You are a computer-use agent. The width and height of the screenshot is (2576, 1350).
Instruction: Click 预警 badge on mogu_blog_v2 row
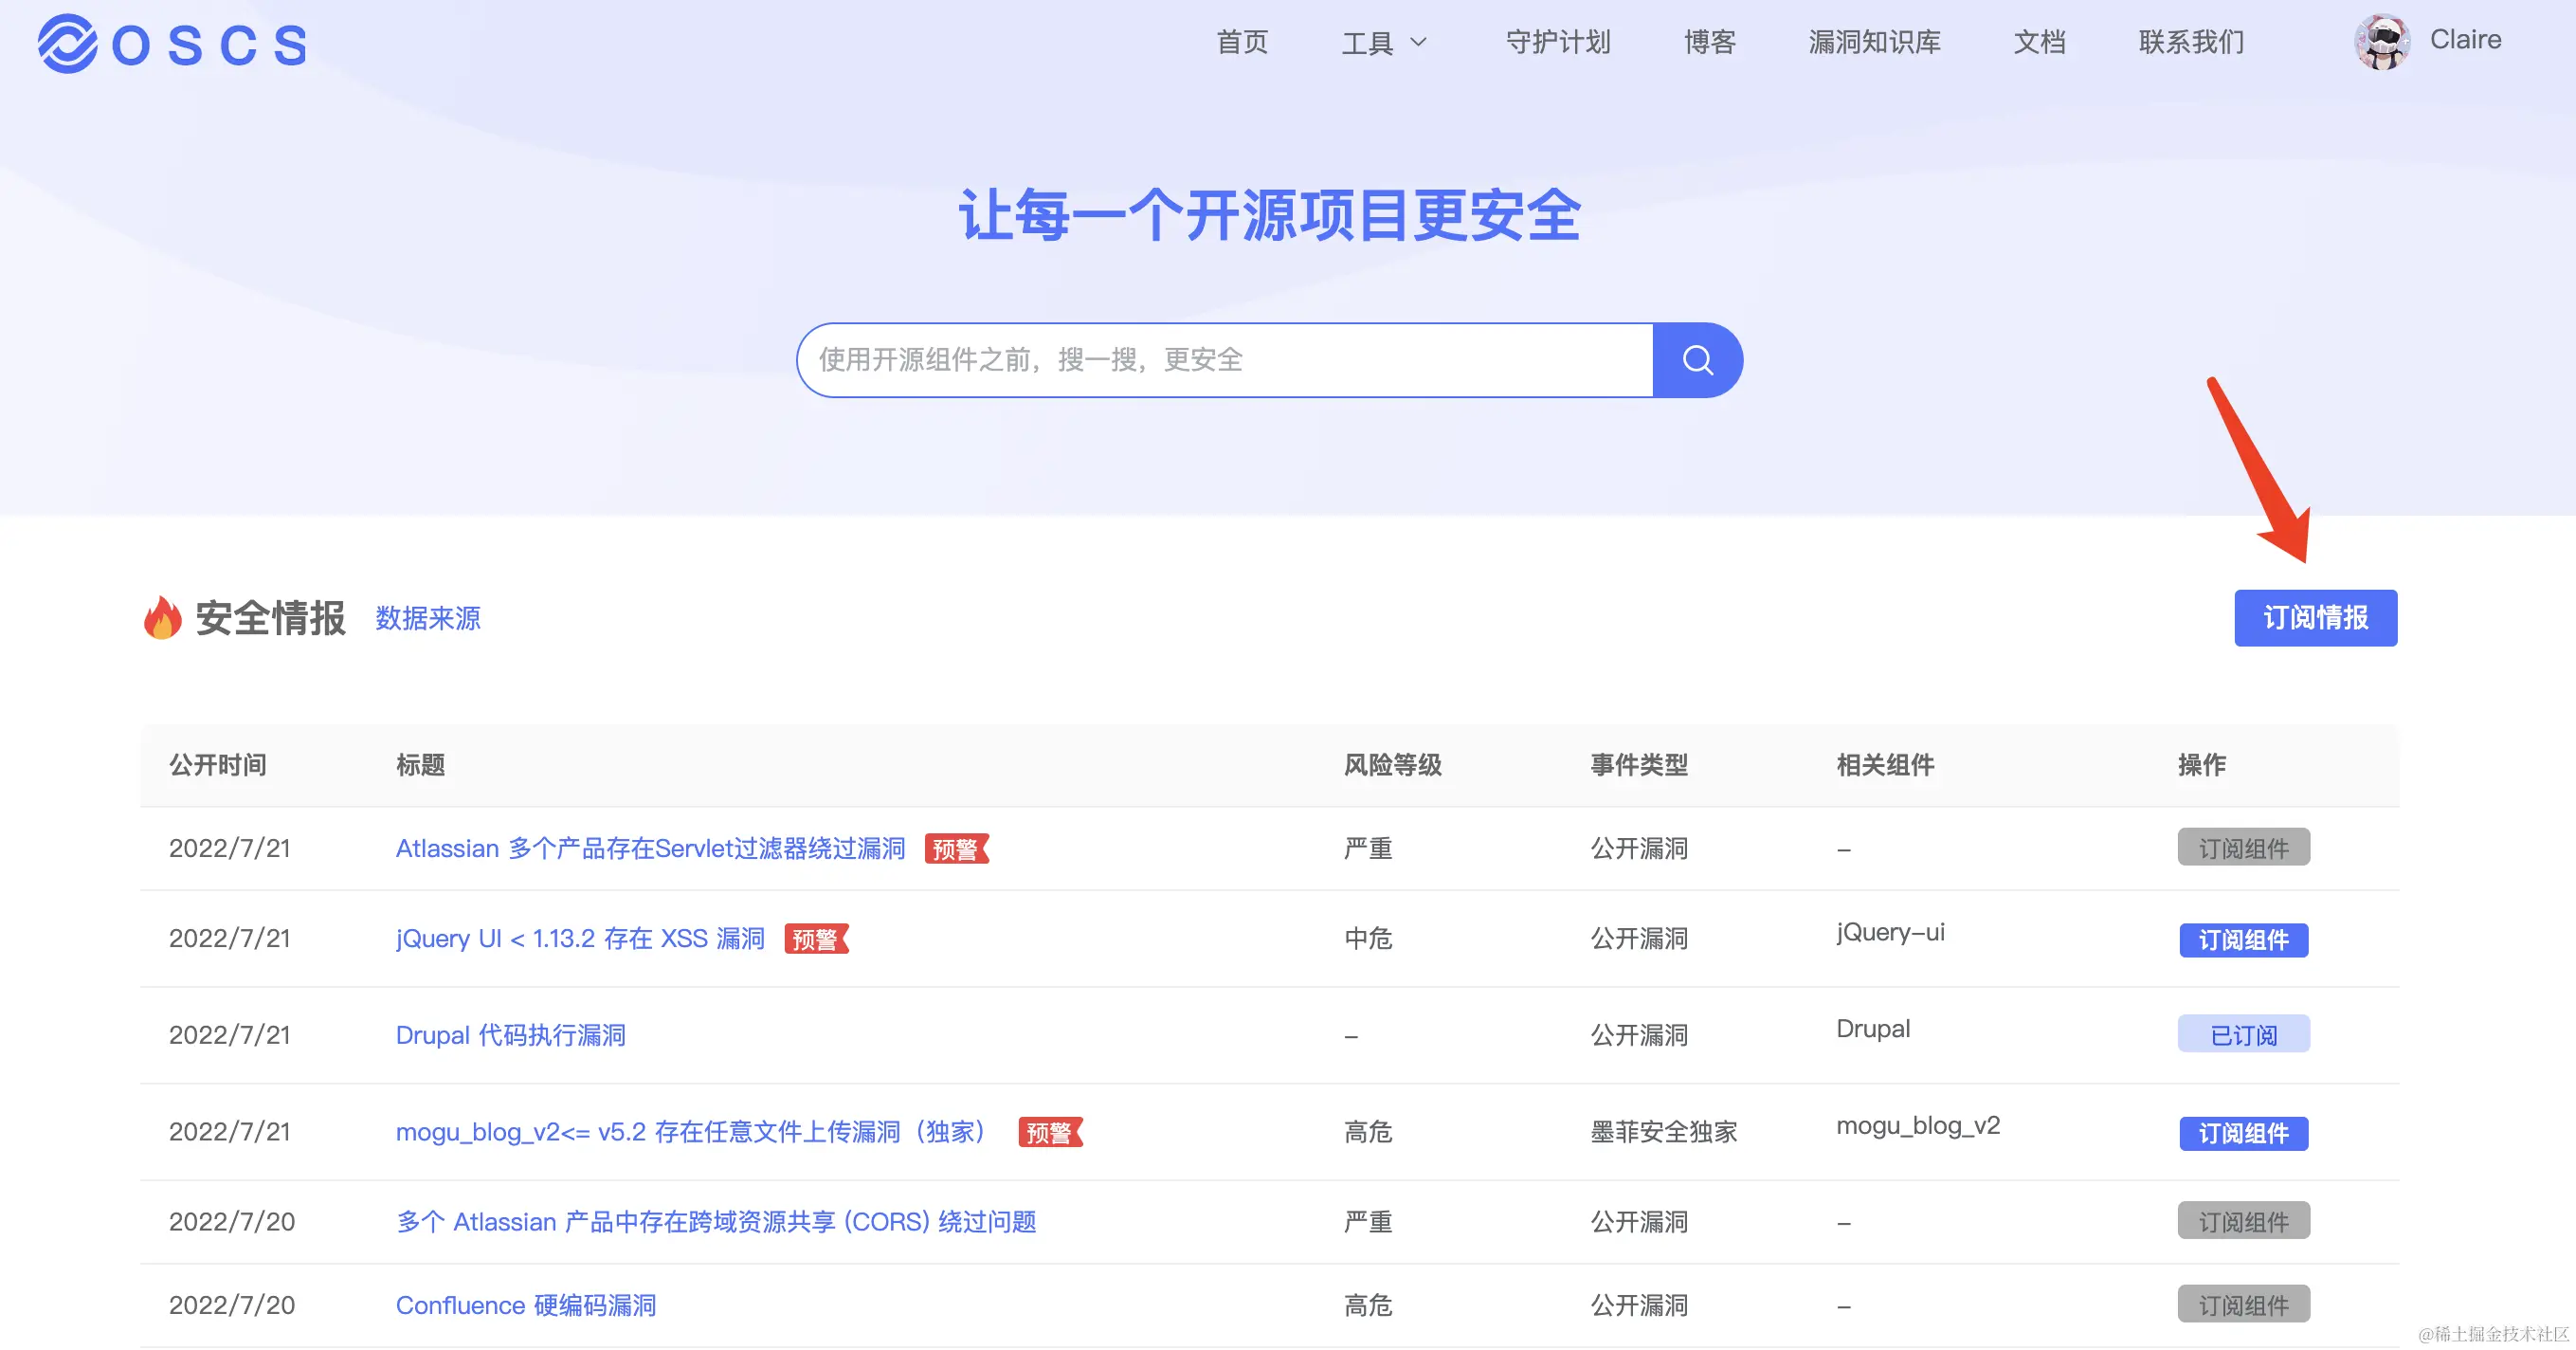[1050, 1132]
